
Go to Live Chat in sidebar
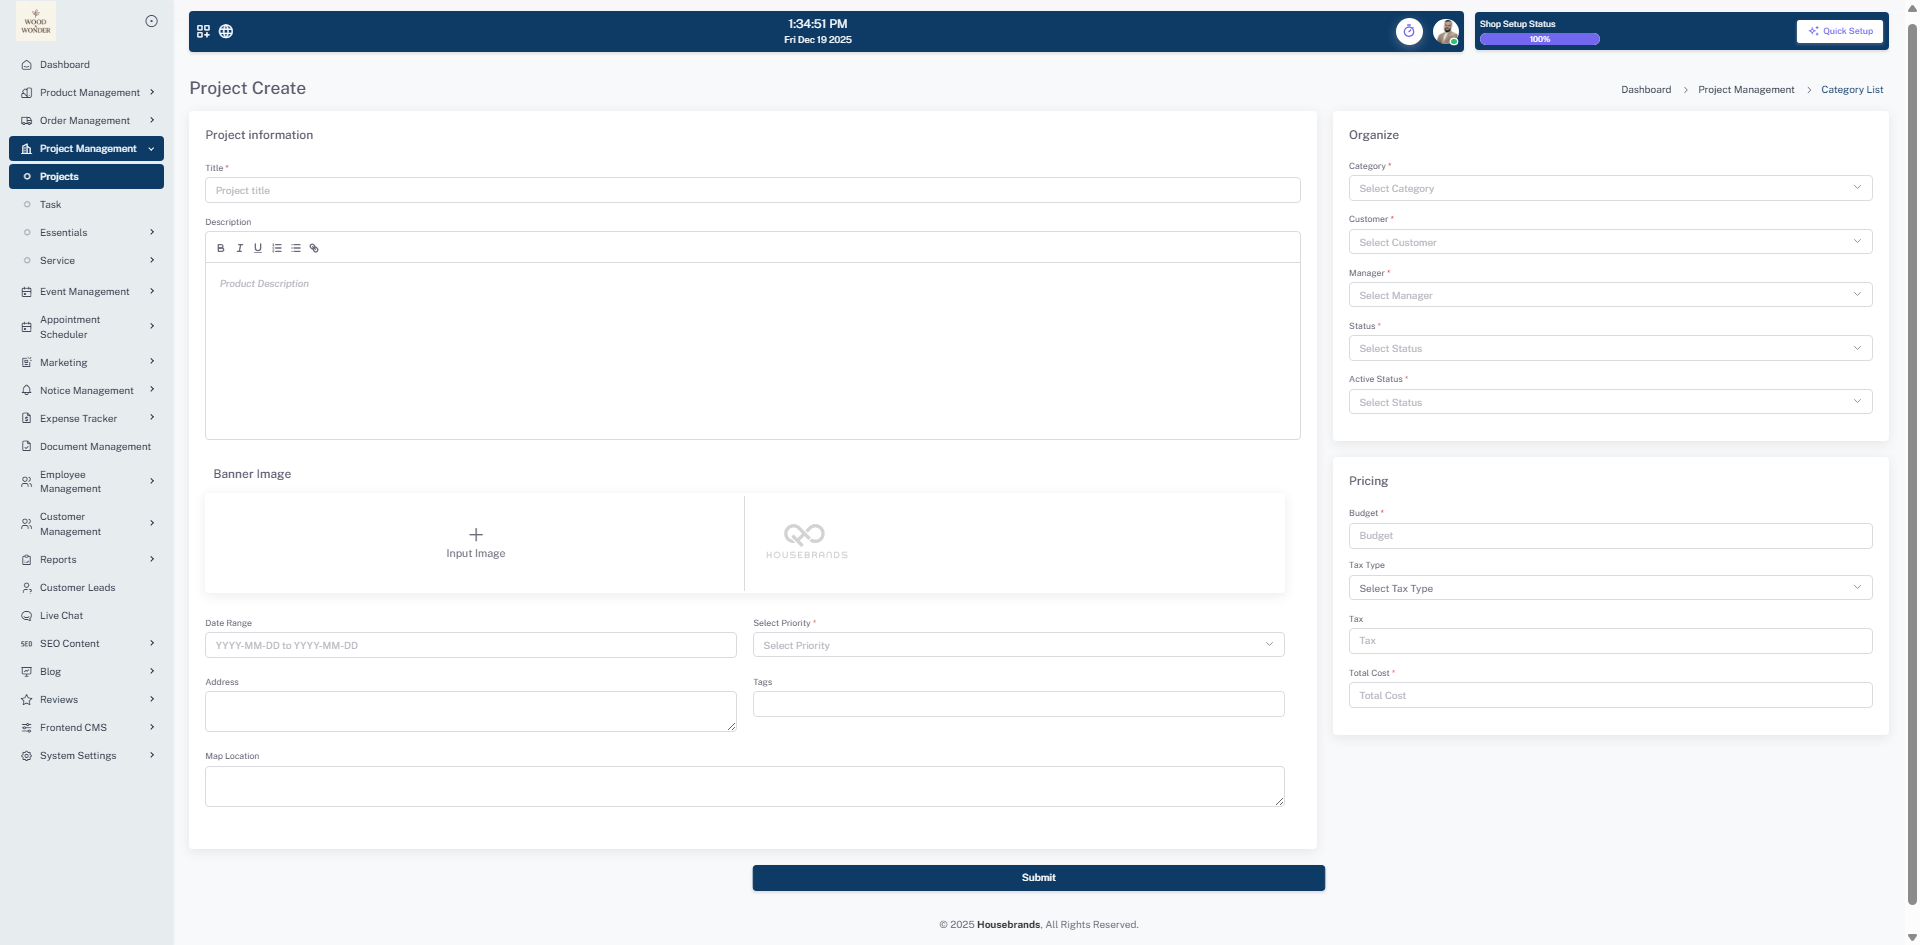click(x=62, y=616)
